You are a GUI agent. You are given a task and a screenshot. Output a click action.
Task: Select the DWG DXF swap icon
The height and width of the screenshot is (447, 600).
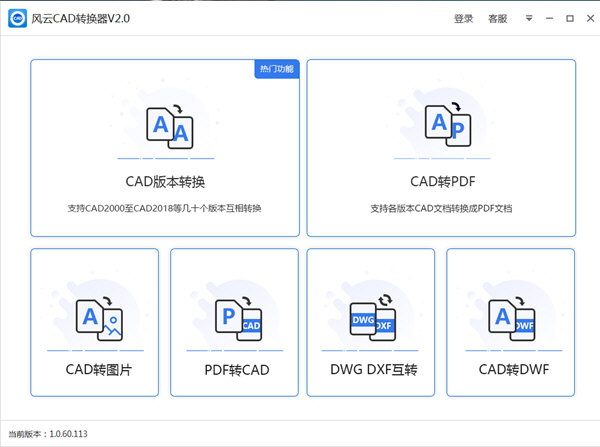373,317
